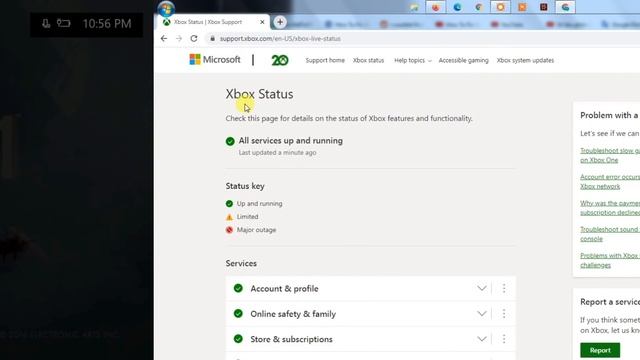Click the Xbox Status heading
Image resolution: width=640 pixels, height=360 pixels.
pyautogui.click(x=260, y=94)
